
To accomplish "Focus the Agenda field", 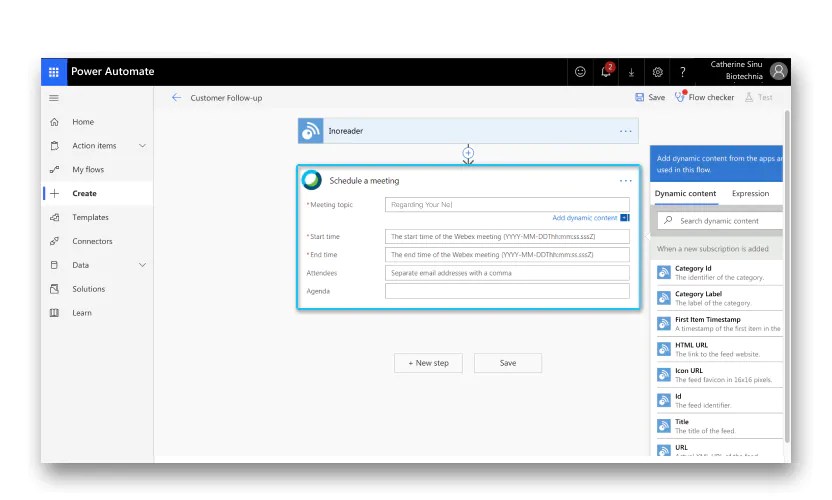I will tap(507, 291).
